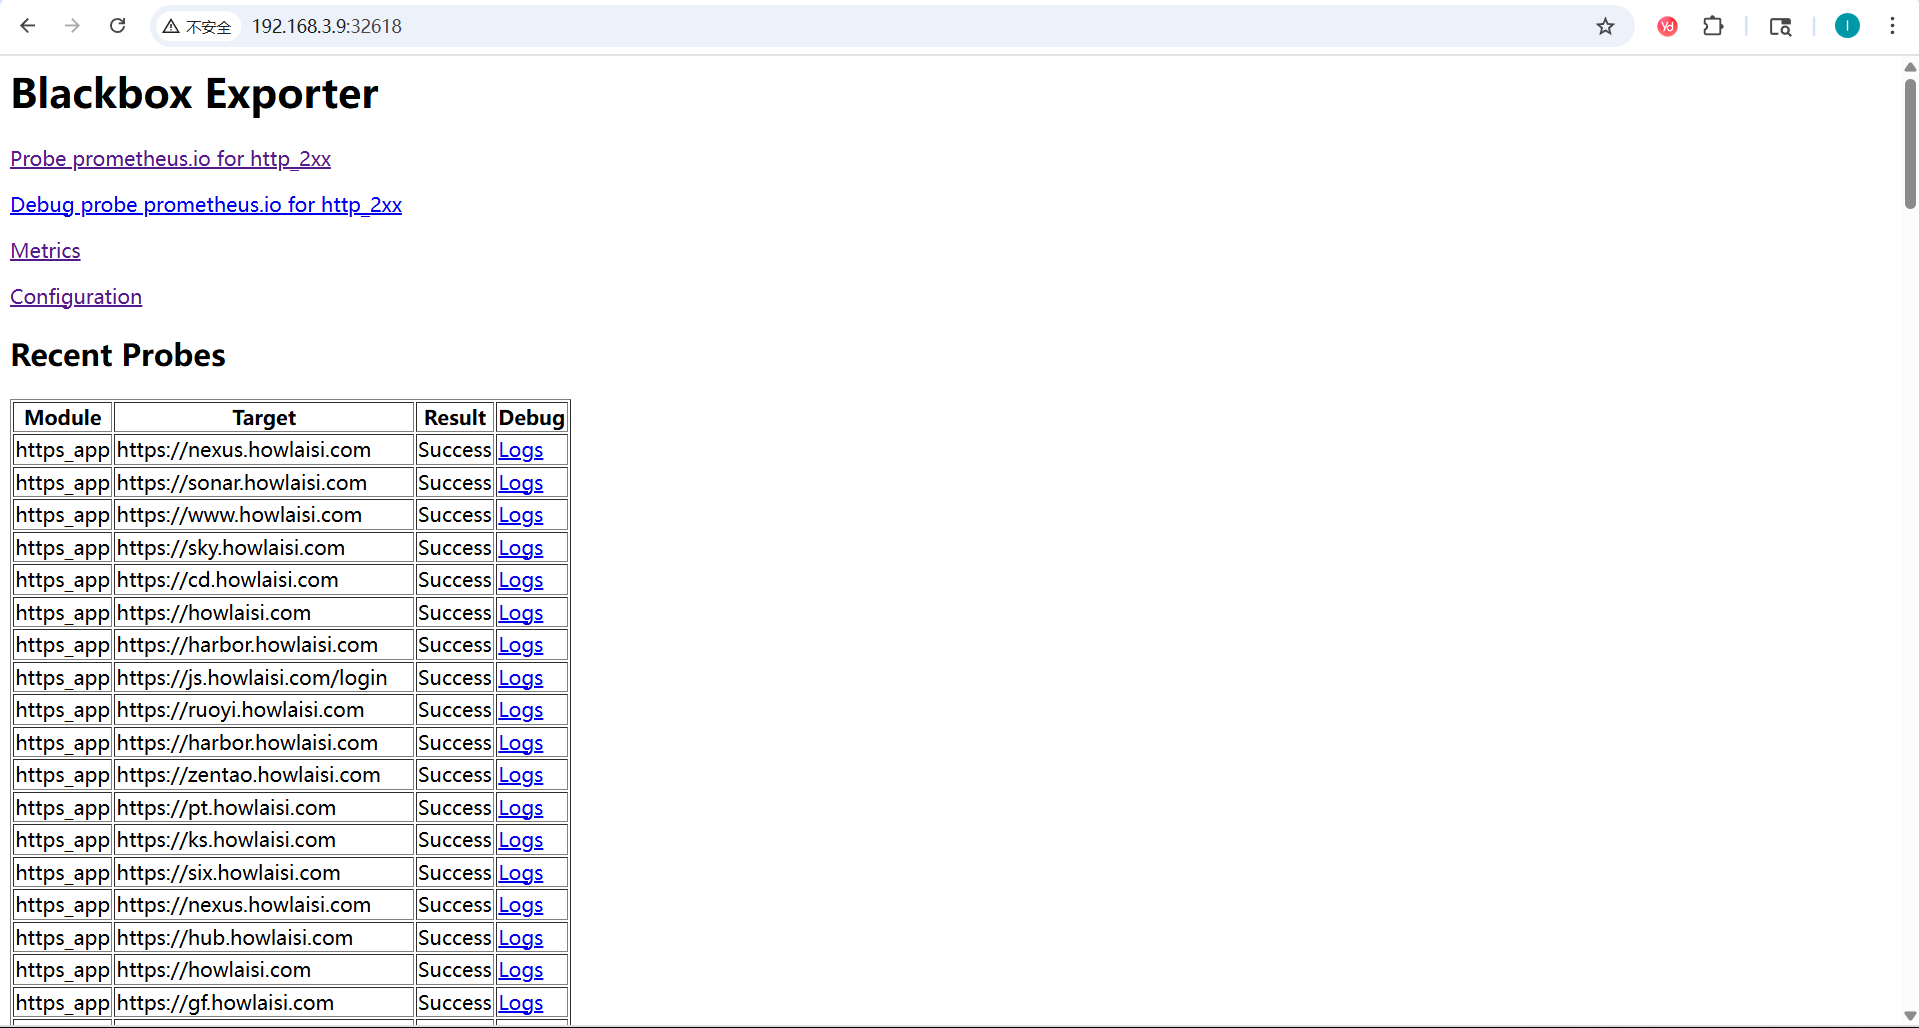The width and height of the screenshot is (1919, 1028).
Task: View Logs for https://sky.howlaisi.com probe
Action: [520, 547]
